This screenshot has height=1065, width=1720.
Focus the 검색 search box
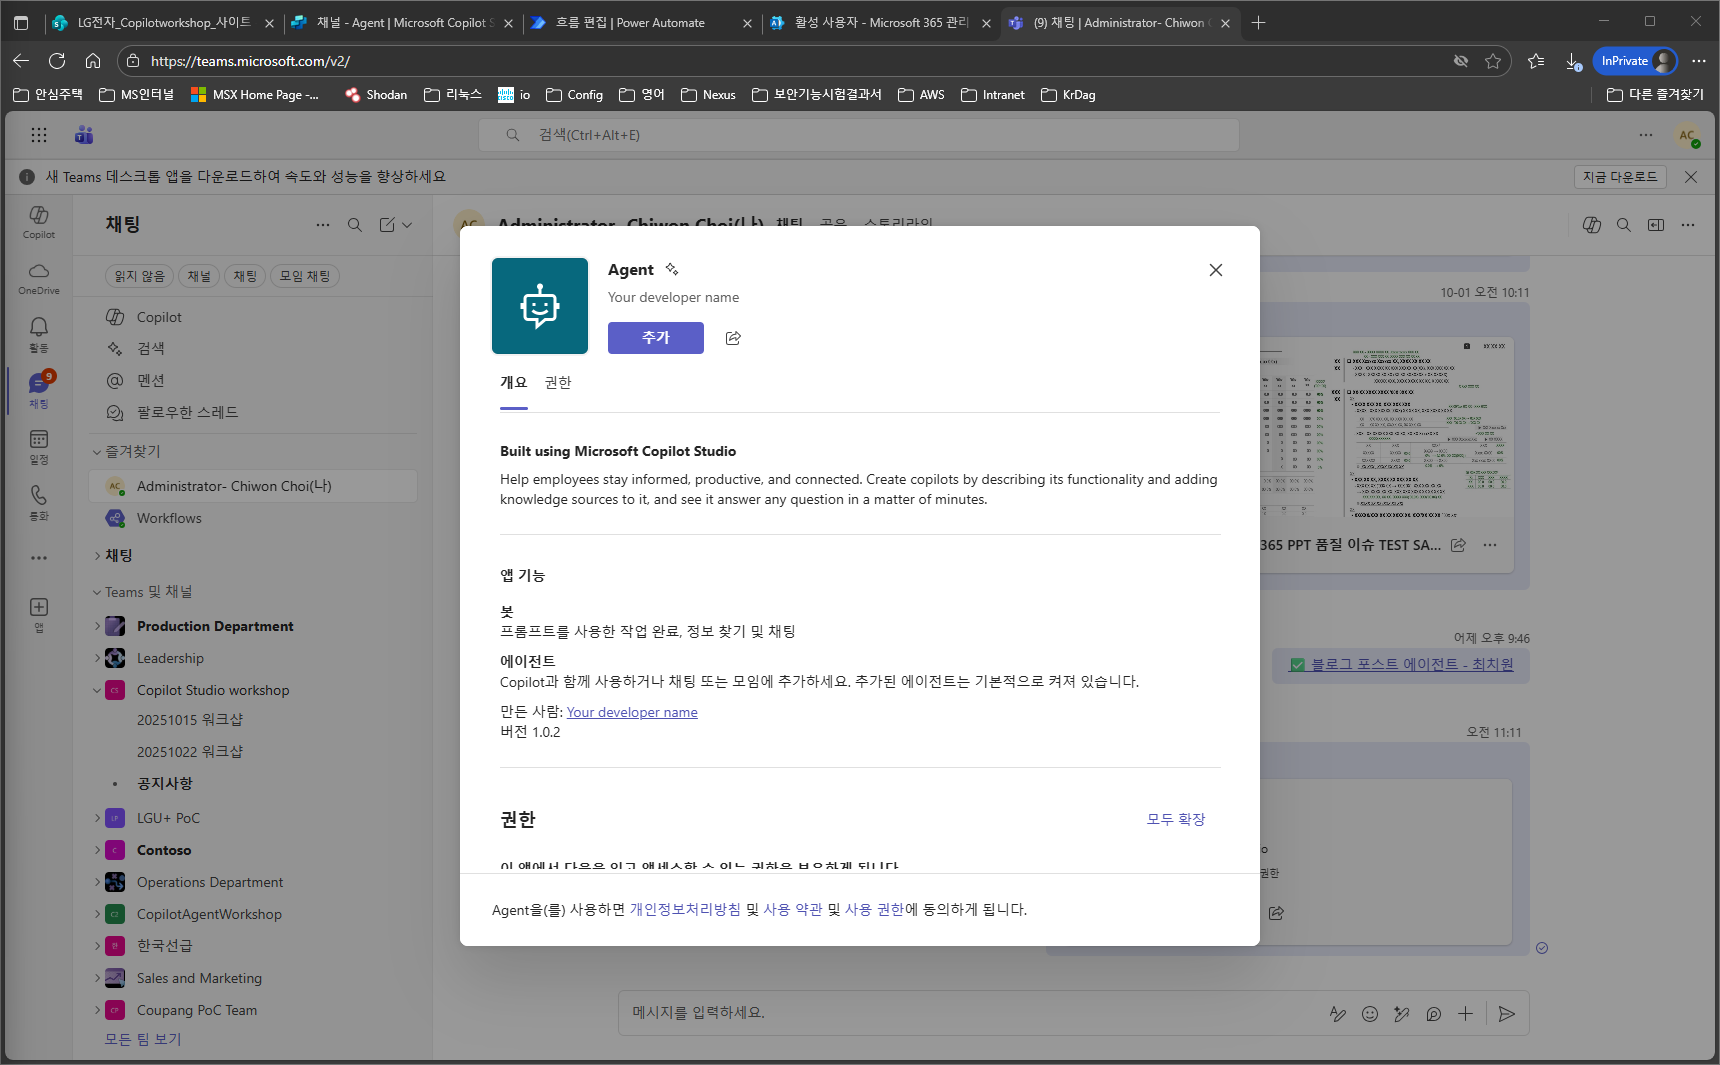859,135
